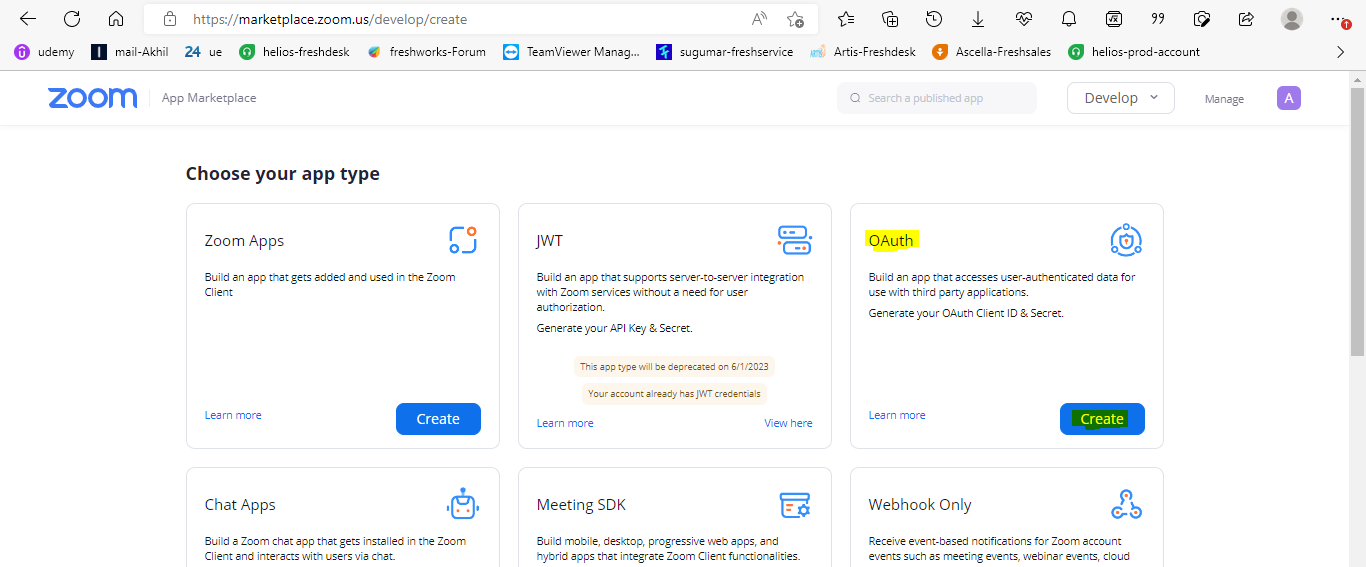The width and height of the screenshot is (1366, 567).
Task: Show more bookmarks with the chevron
Action: point(1340,52)
